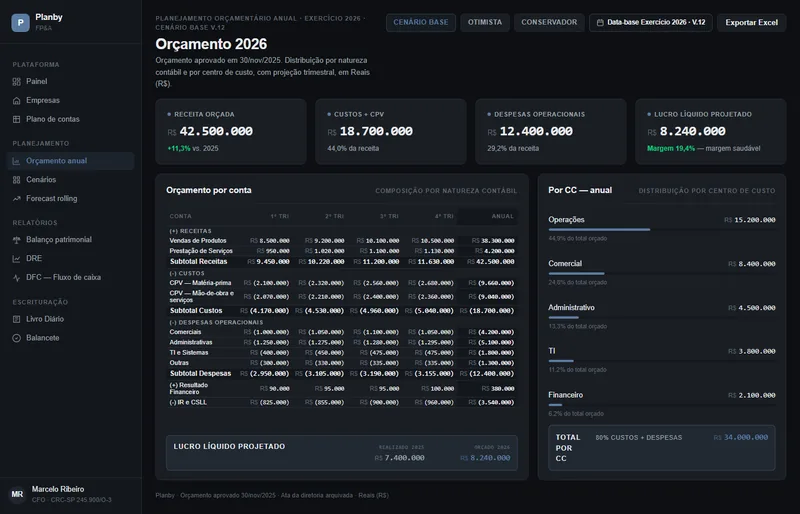Click the Subtotal Receitas row label
Image resolution: width=800 pixels, height=514 pixels.
pyautogui.click(x=198, y=261)
